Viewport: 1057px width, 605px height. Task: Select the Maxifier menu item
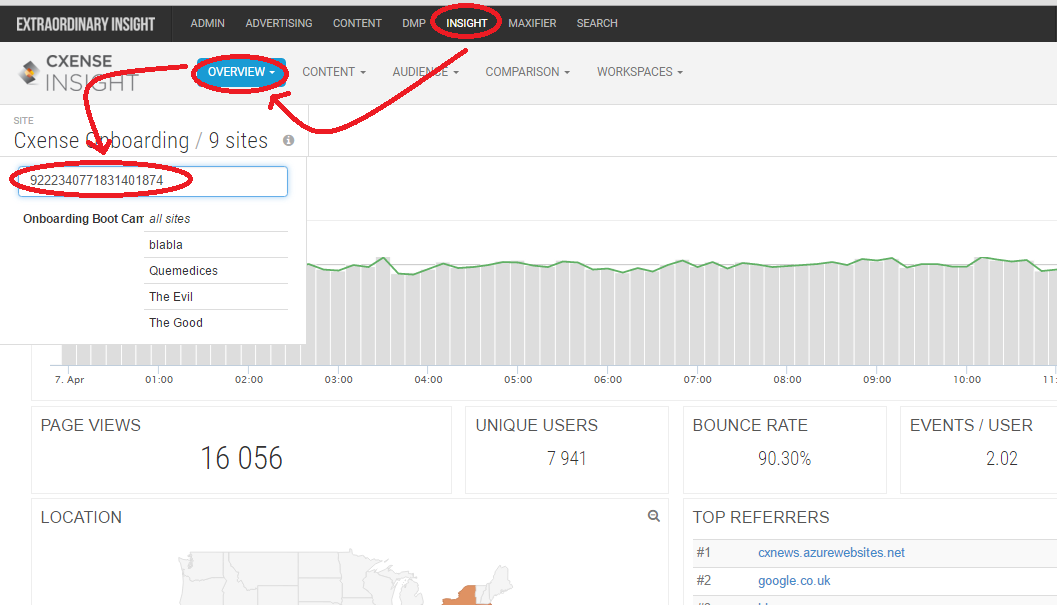532,23
